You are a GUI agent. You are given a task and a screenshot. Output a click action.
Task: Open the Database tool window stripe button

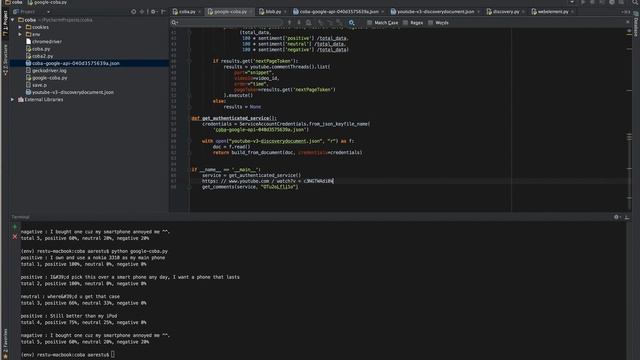tap(636, 24)
